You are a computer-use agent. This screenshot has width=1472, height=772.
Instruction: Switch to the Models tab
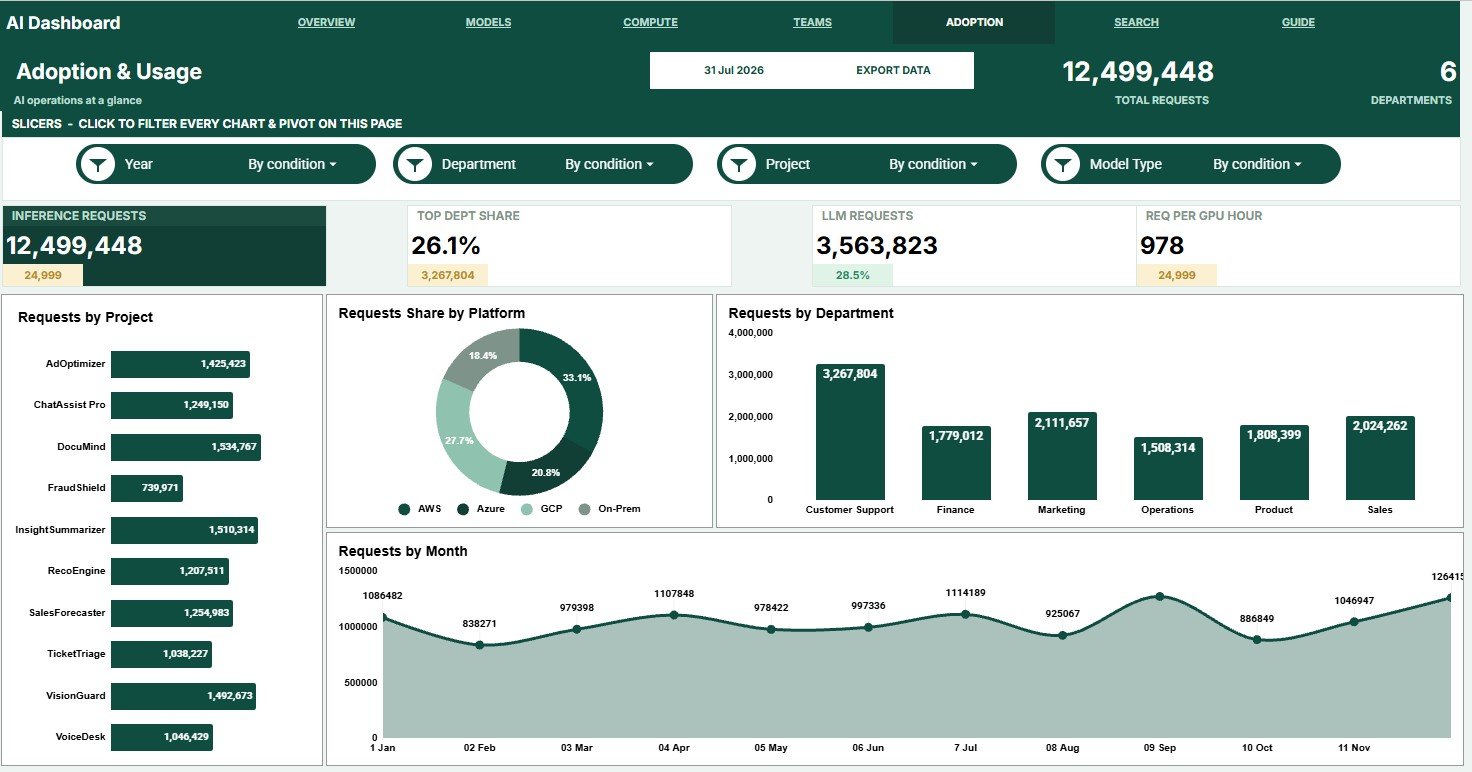point(488,22)
